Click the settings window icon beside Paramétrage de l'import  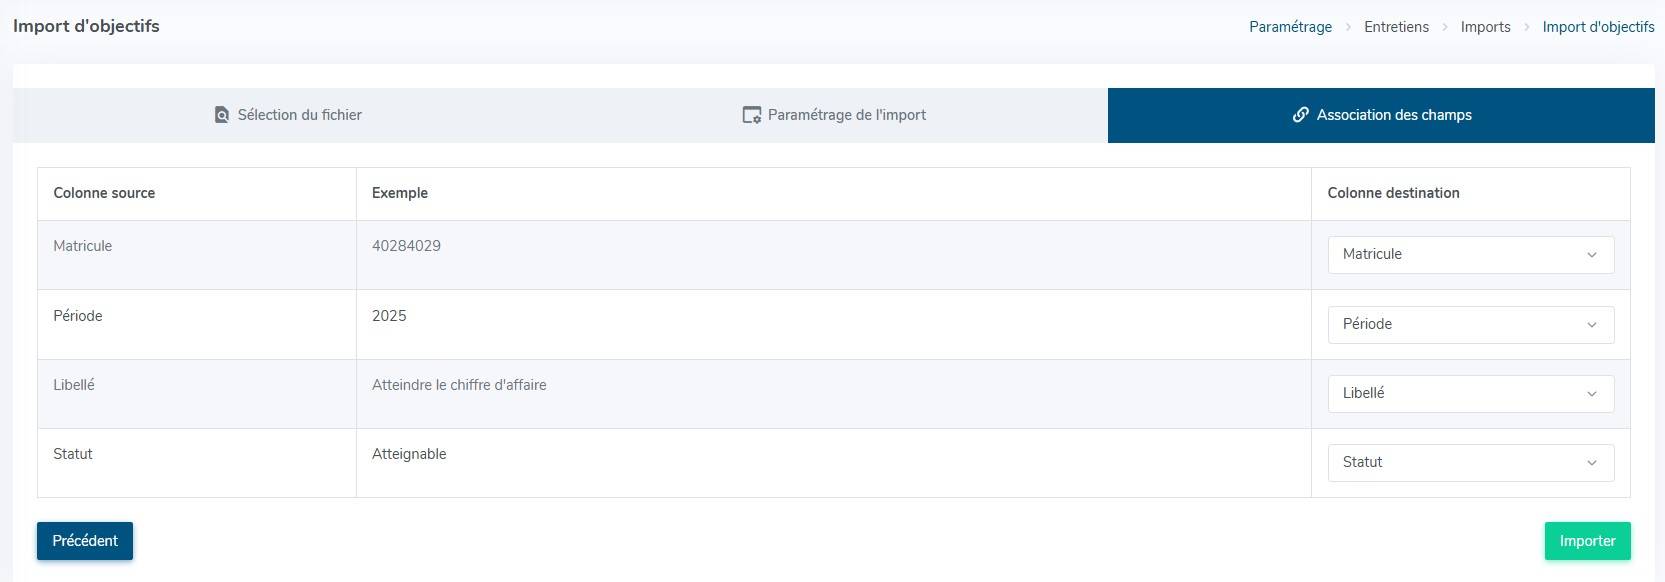(751, 115)
